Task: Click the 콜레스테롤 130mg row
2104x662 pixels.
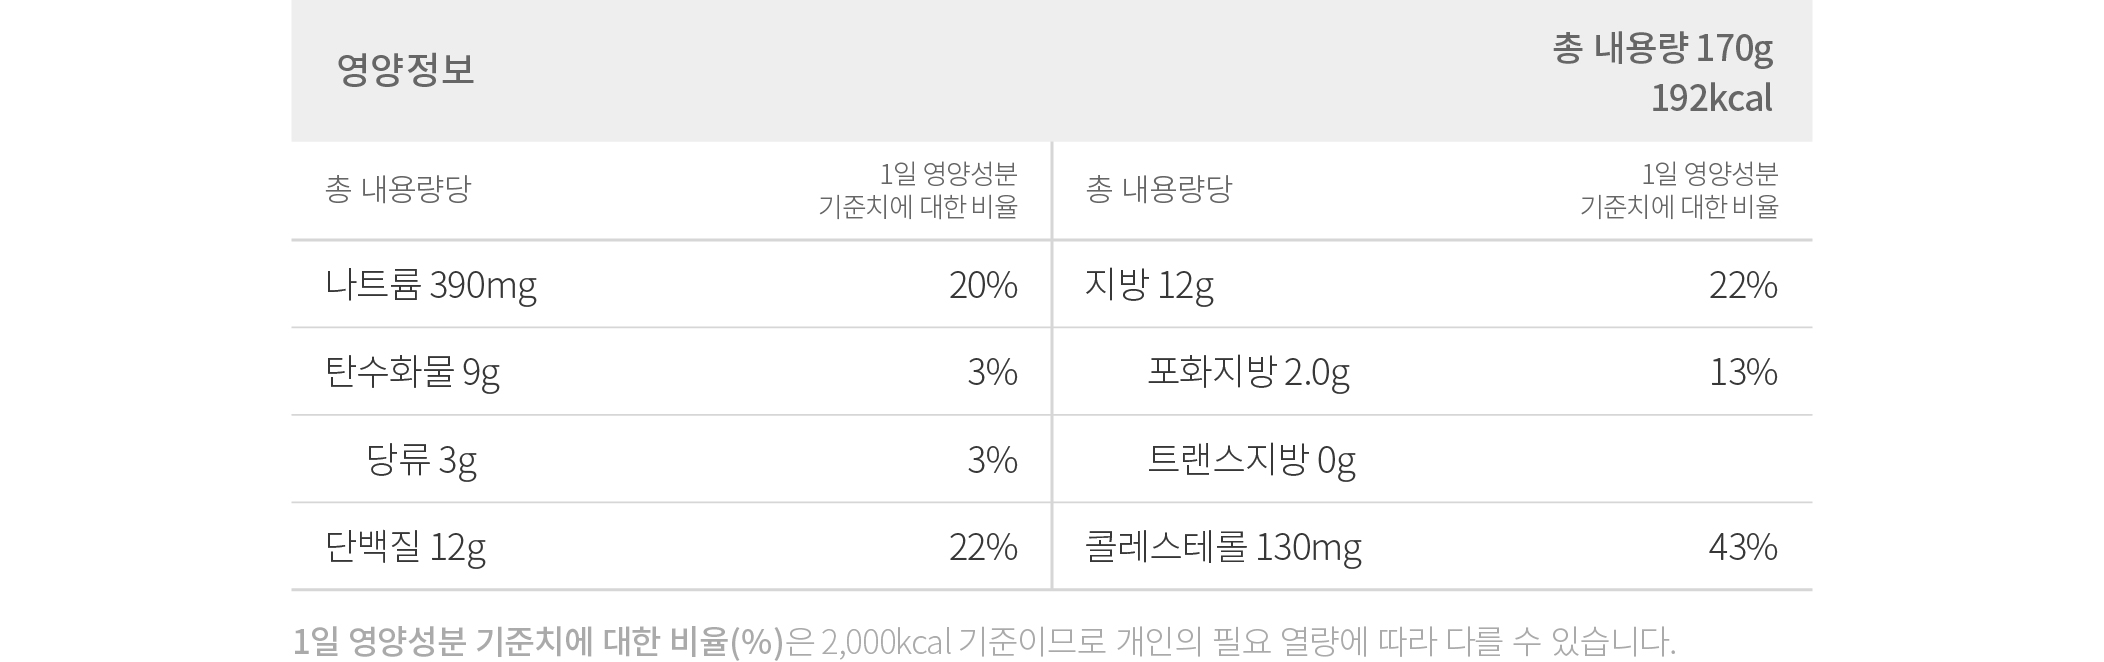Action: click(1433, 547)
